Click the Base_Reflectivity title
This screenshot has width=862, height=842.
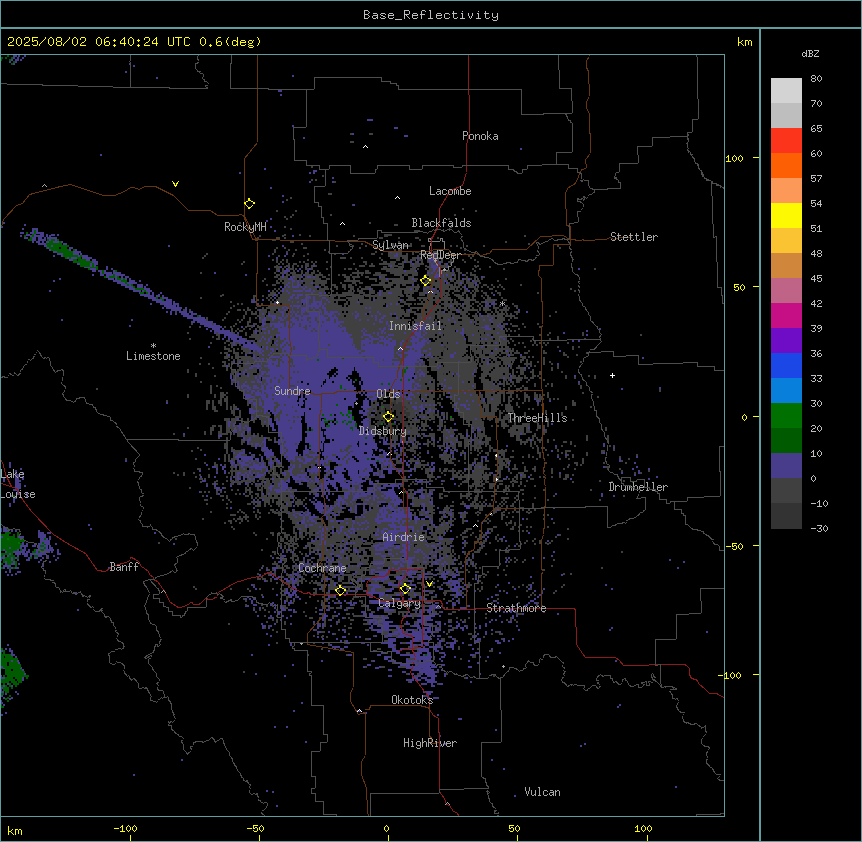point(431,15)
